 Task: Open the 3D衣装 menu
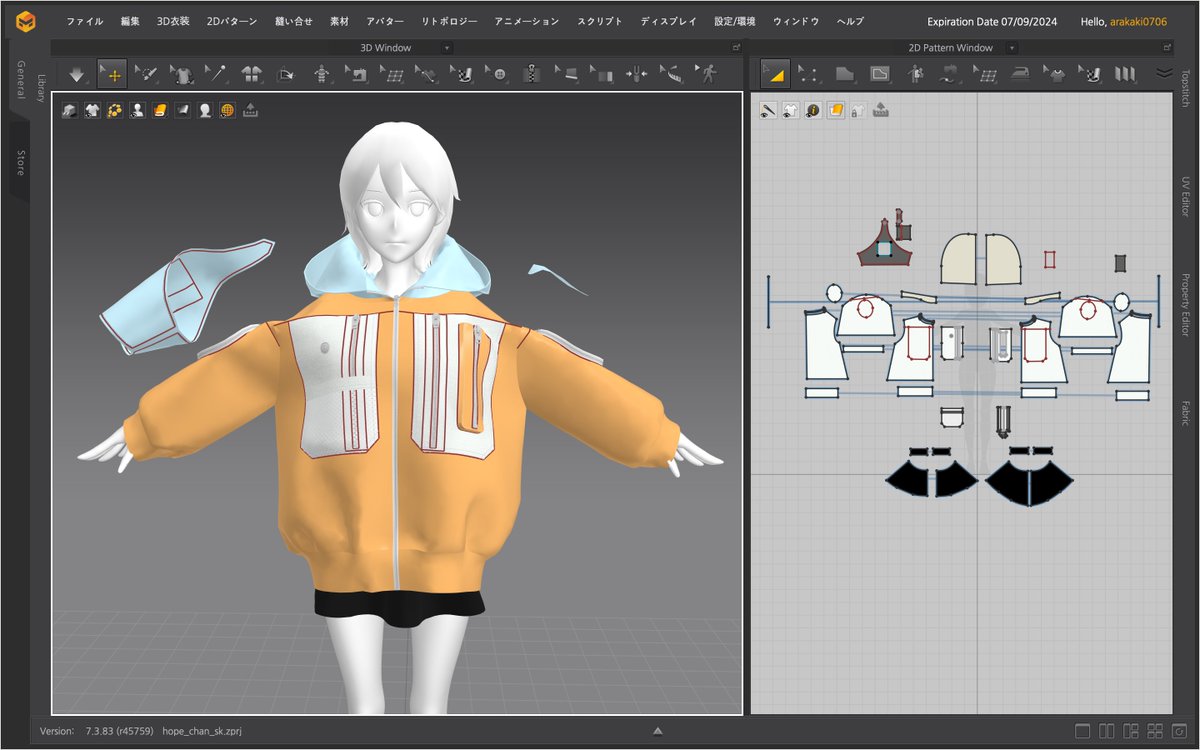[x=173, y=21]
